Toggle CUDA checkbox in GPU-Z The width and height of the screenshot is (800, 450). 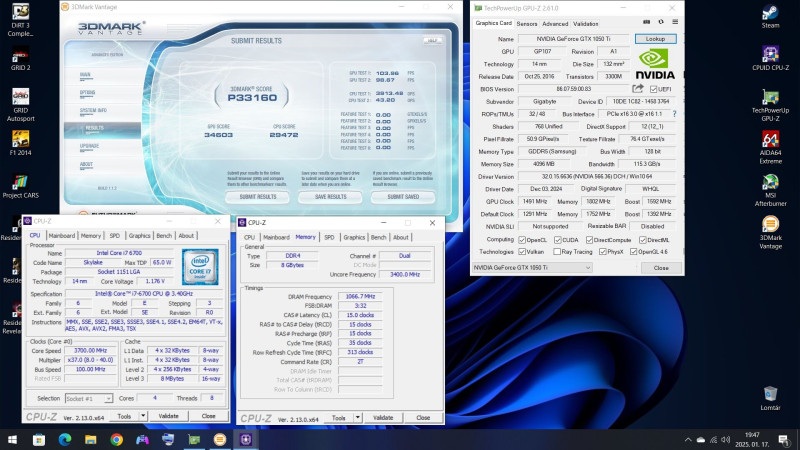point(558,240)
